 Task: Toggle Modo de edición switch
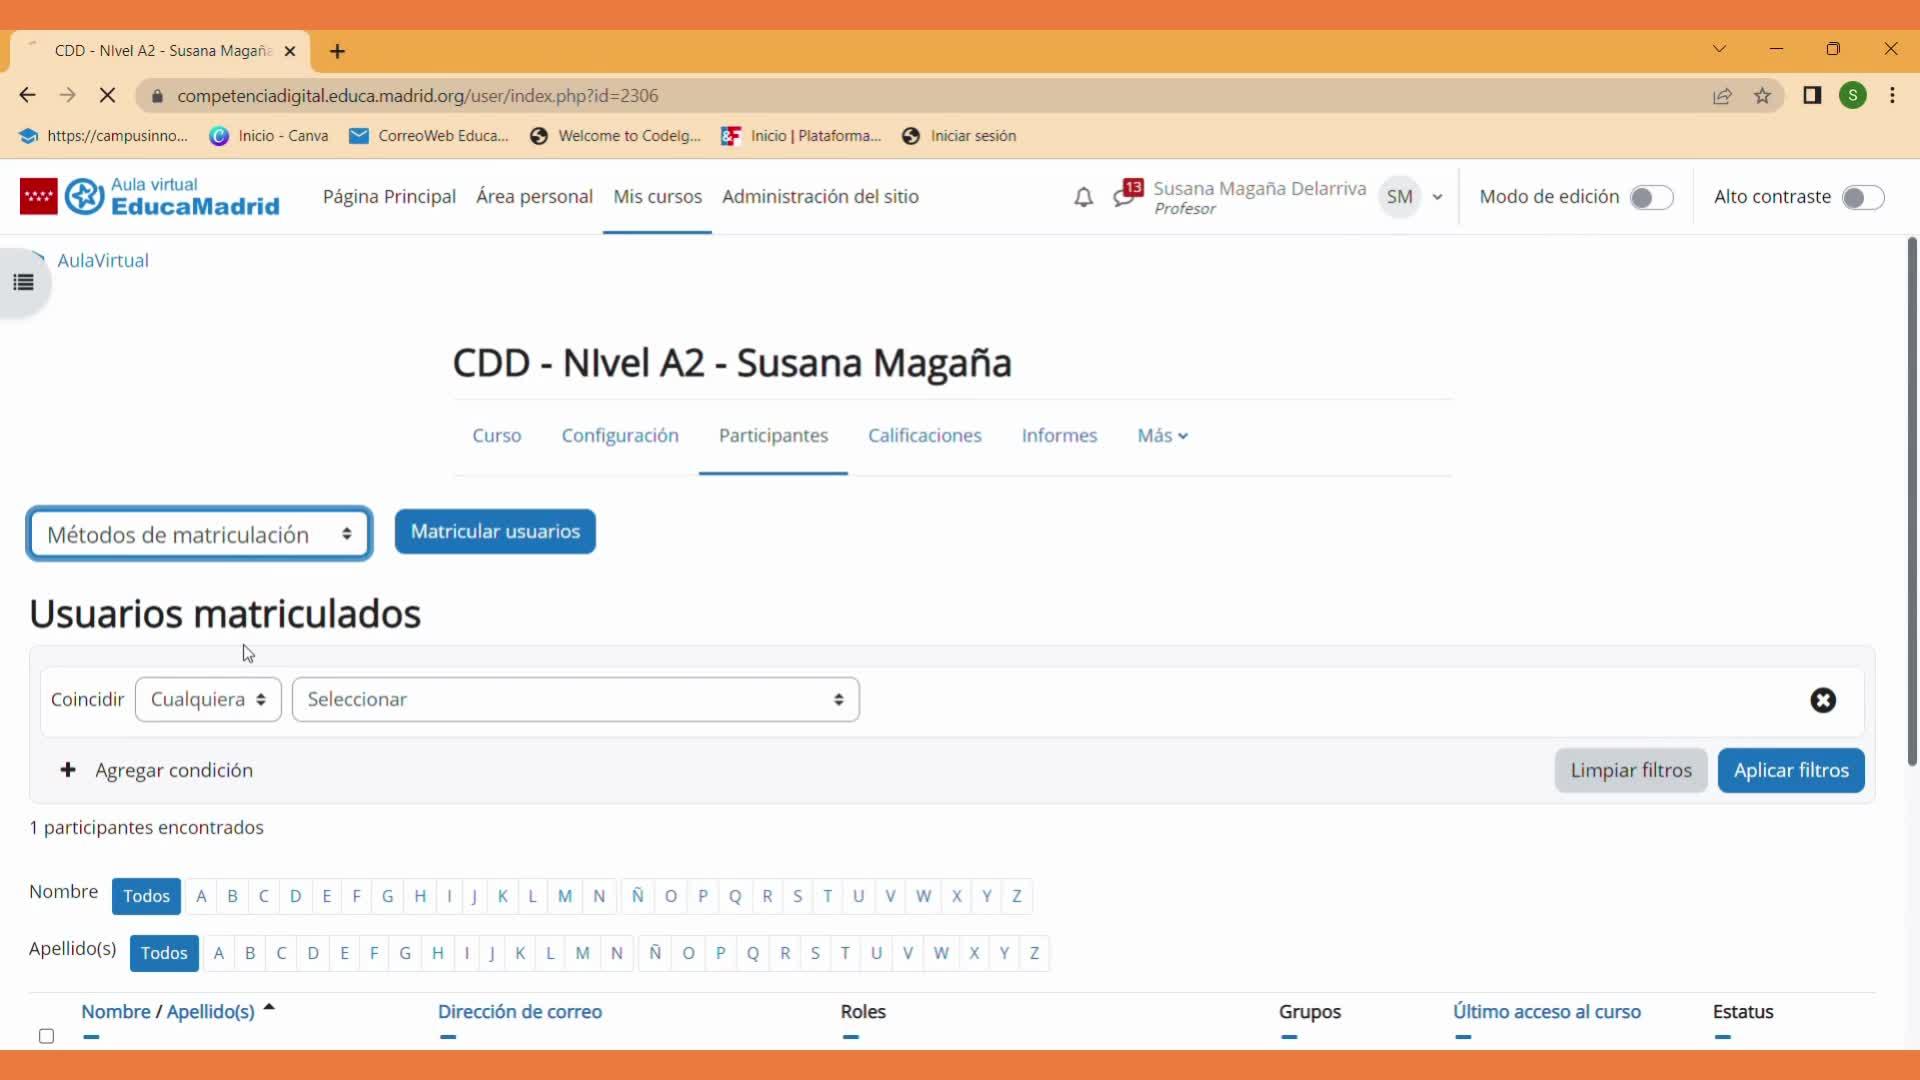[1651, 197]
